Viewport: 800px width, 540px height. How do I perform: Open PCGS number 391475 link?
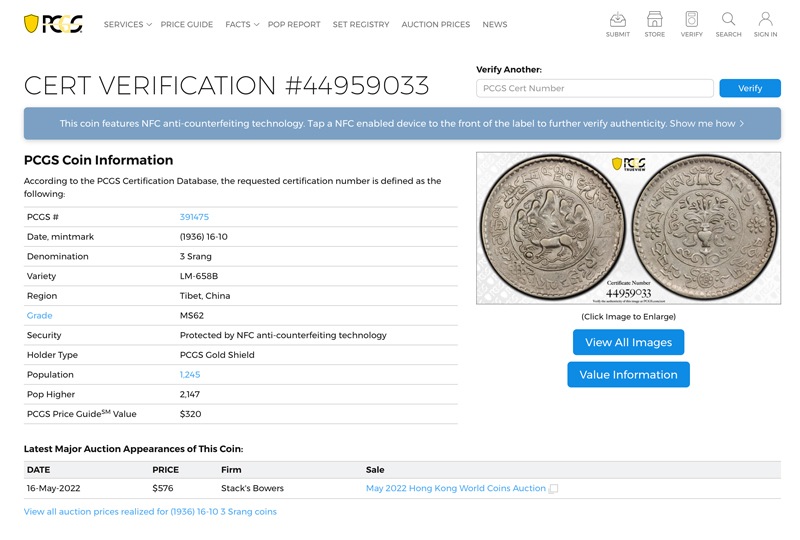194,217
